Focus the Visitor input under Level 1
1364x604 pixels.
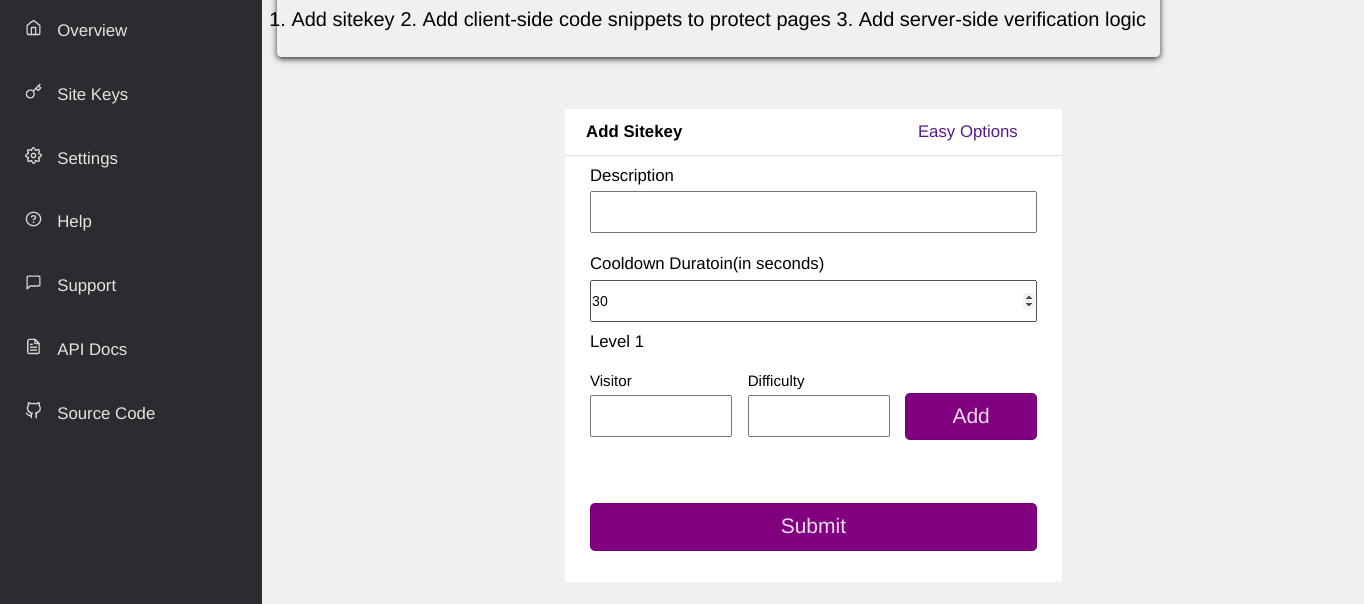[x=661, y=416]
